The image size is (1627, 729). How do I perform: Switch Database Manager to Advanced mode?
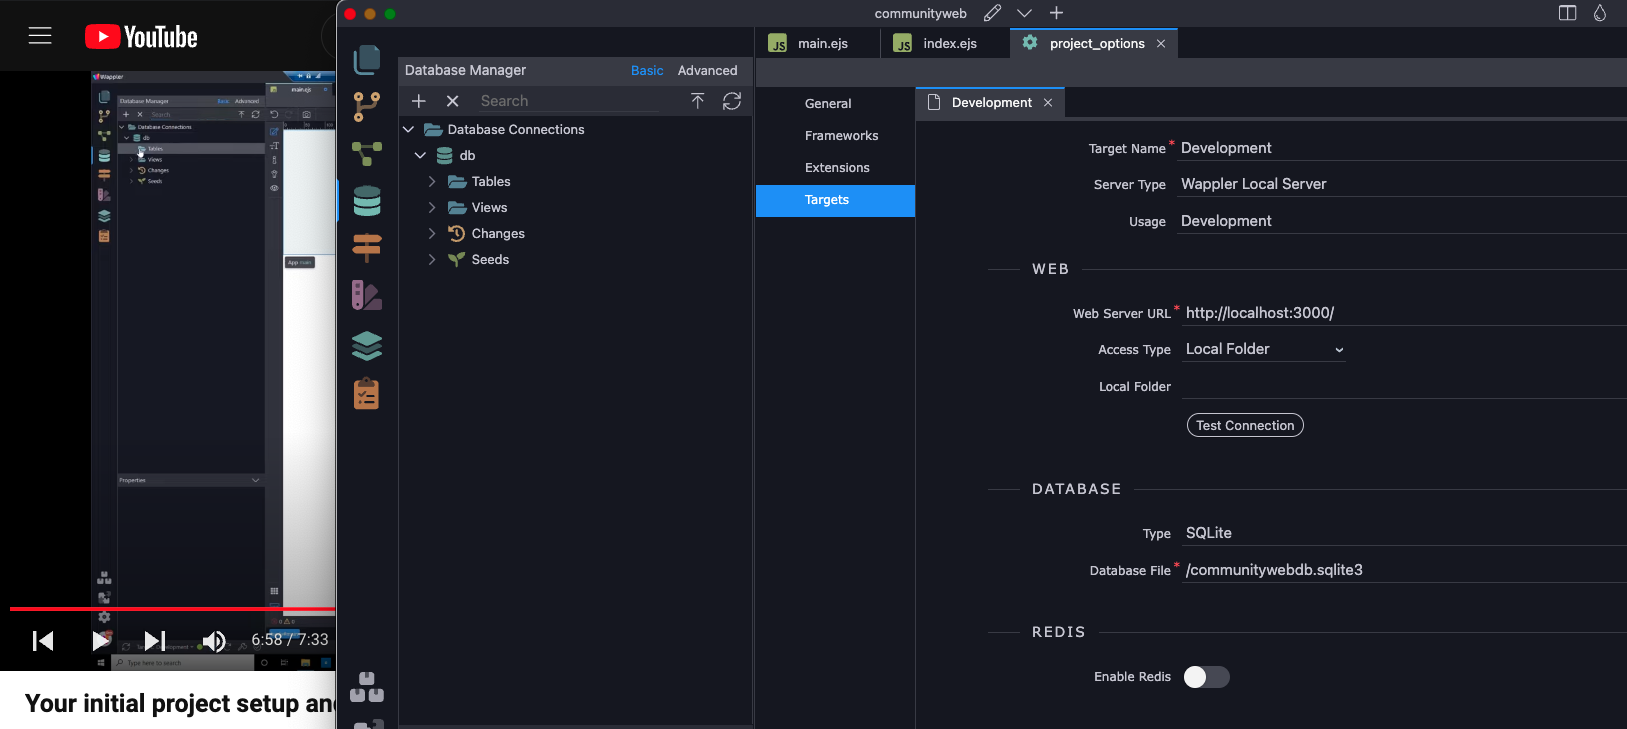tap(707, 71)
